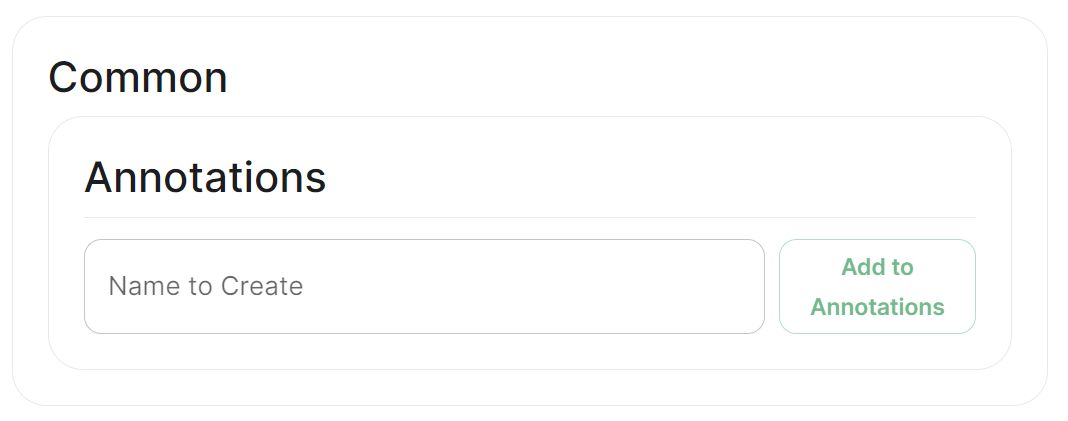This screenshot has height=421, width=1068.
Task: Click blank space right of Annotations title
Action: (647, 178)
